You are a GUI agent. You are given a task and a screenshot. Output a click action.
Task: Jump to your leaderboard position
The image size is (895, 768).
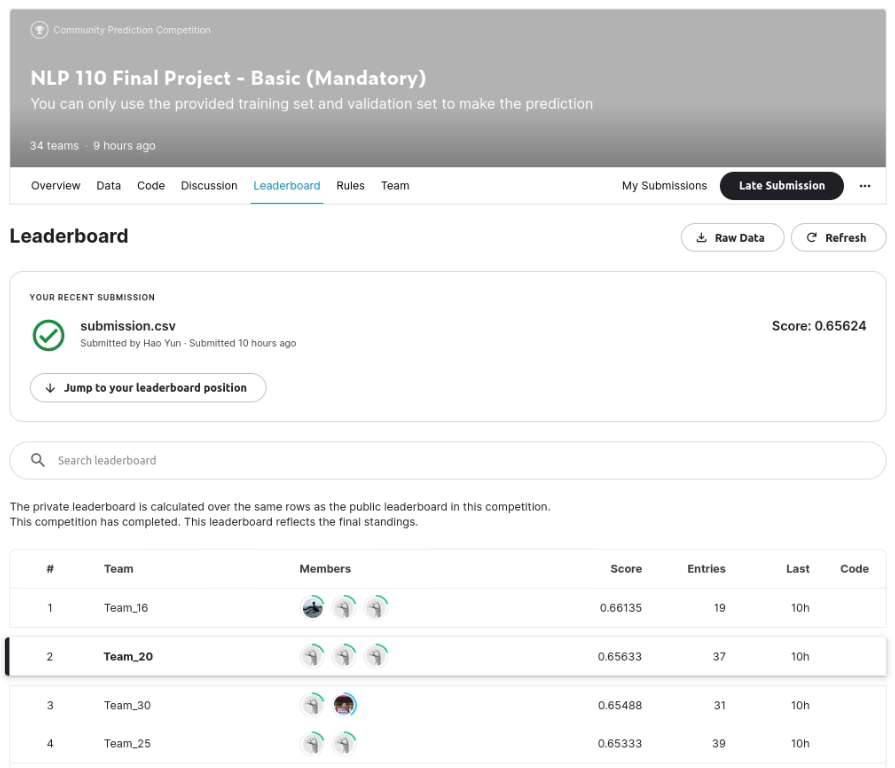[x=147, y=388]
